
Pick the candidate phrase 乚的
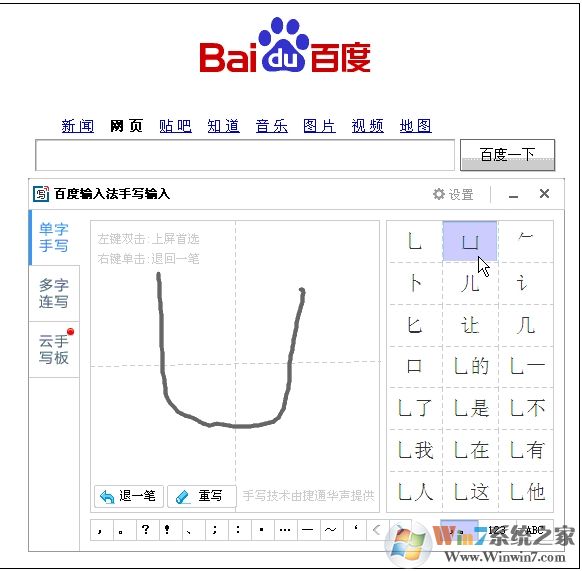(x=470, y=367)
